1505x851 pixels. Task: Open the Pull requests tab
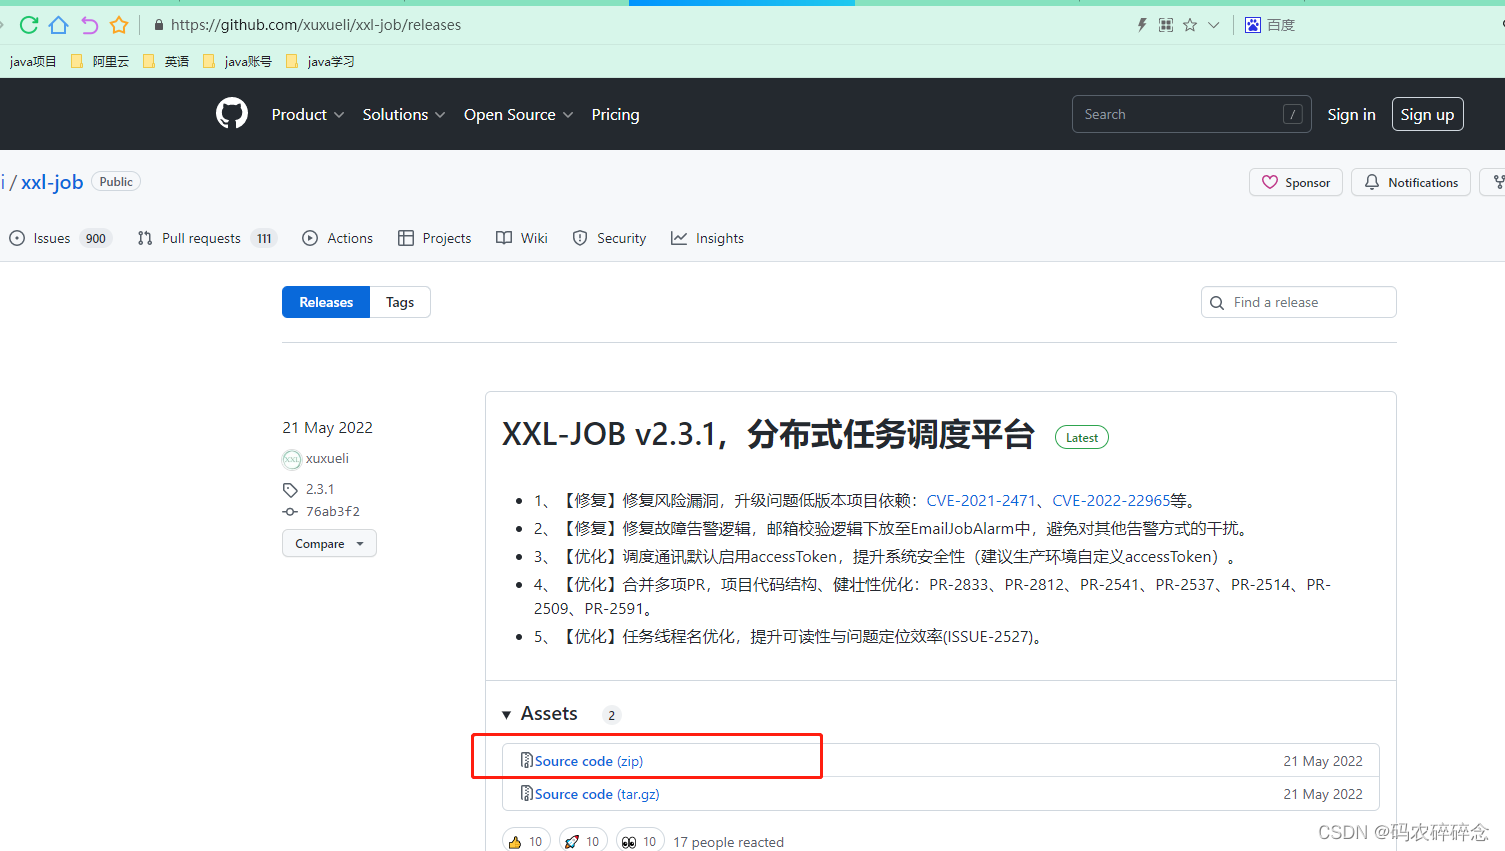tap(206, 238)
